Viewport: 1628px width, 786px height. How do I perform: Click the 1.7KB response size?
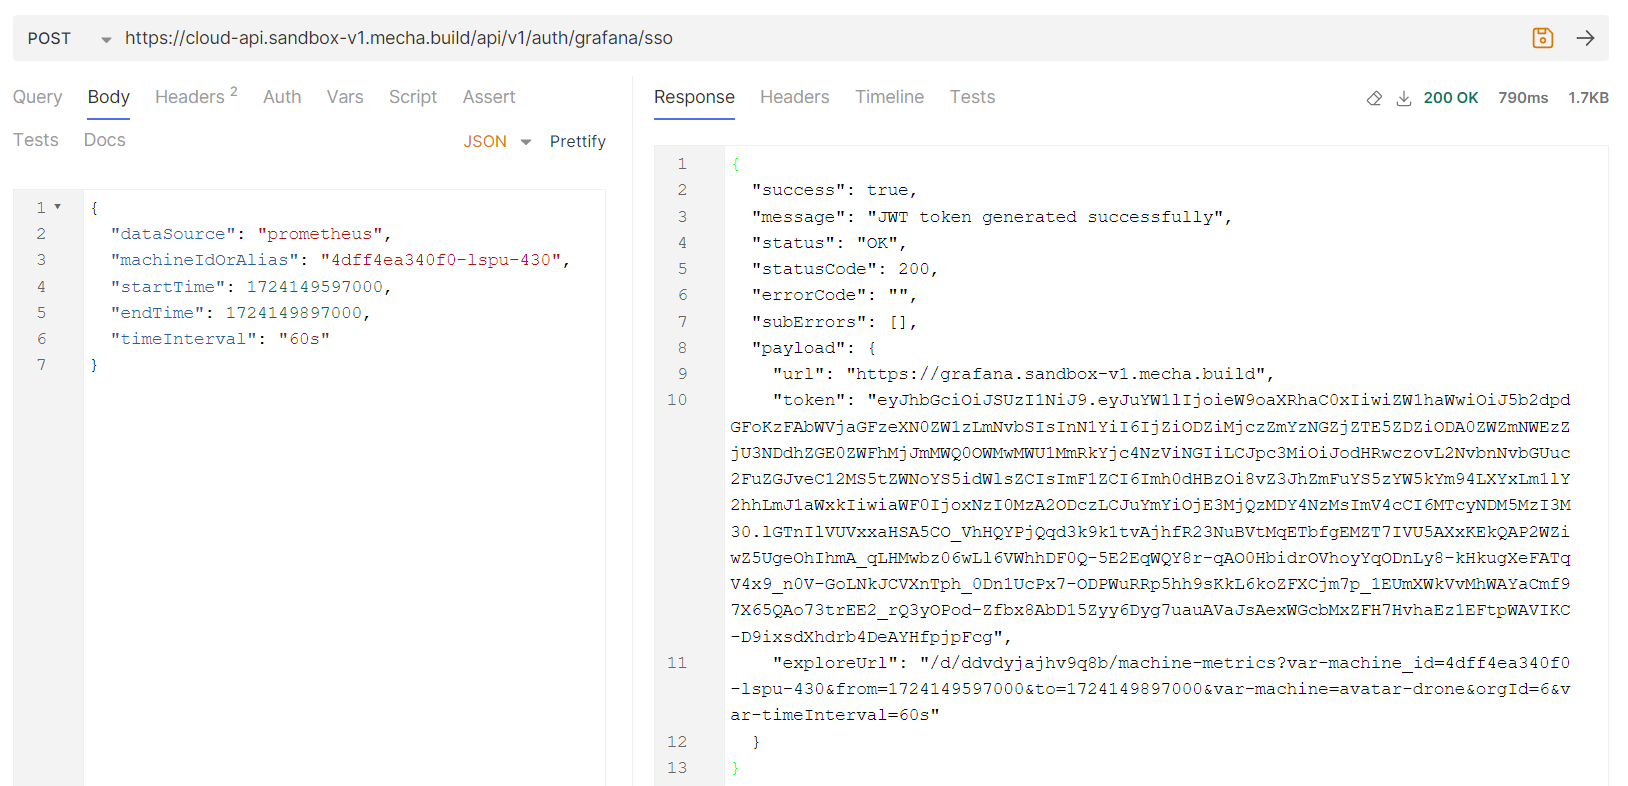click(1588, 98)
